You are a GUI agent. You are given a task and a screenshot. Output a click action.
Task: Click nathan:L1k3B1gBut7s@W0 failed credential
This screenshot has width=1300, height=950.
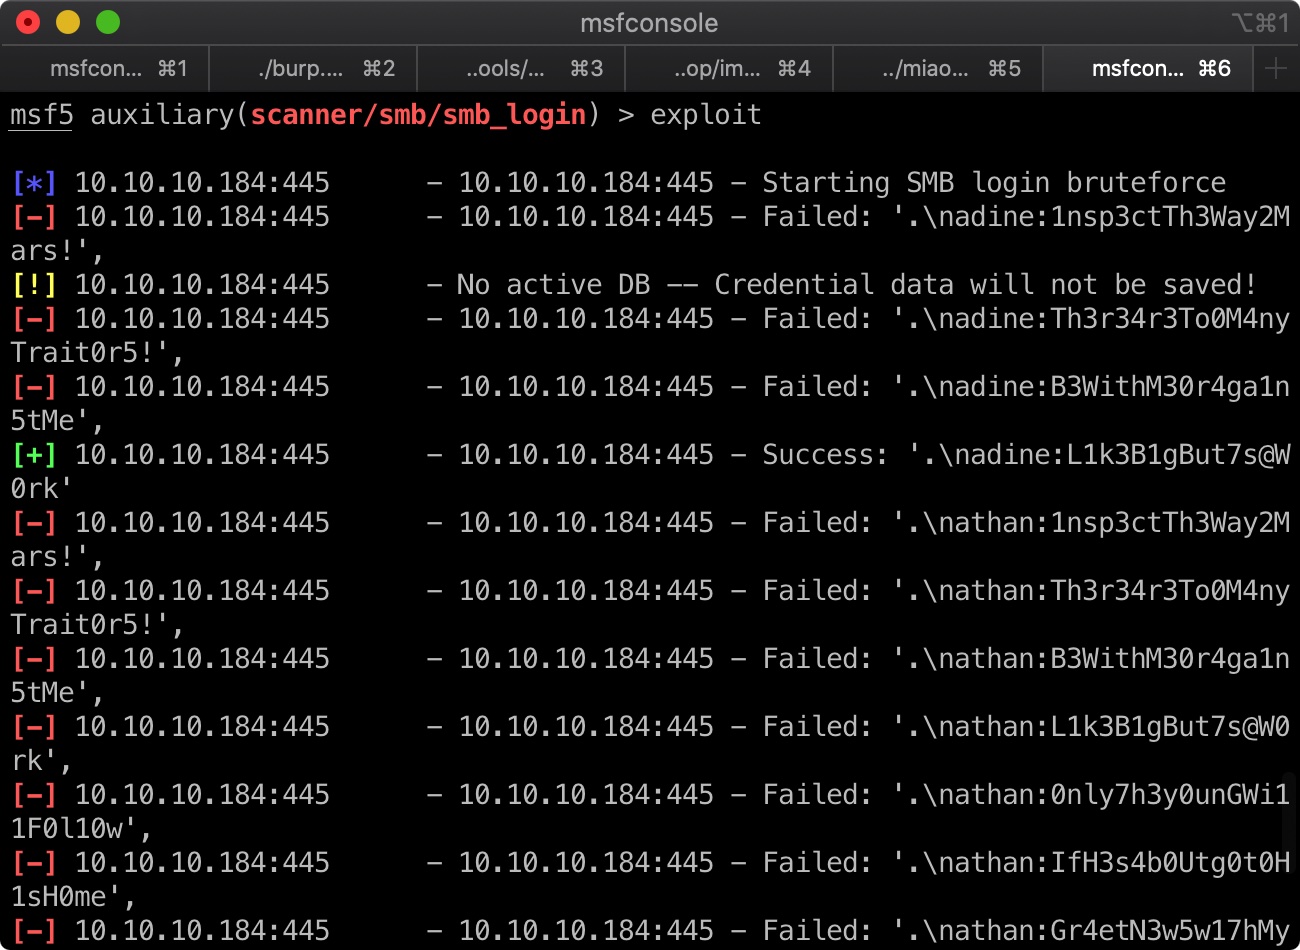point(1114,727)
